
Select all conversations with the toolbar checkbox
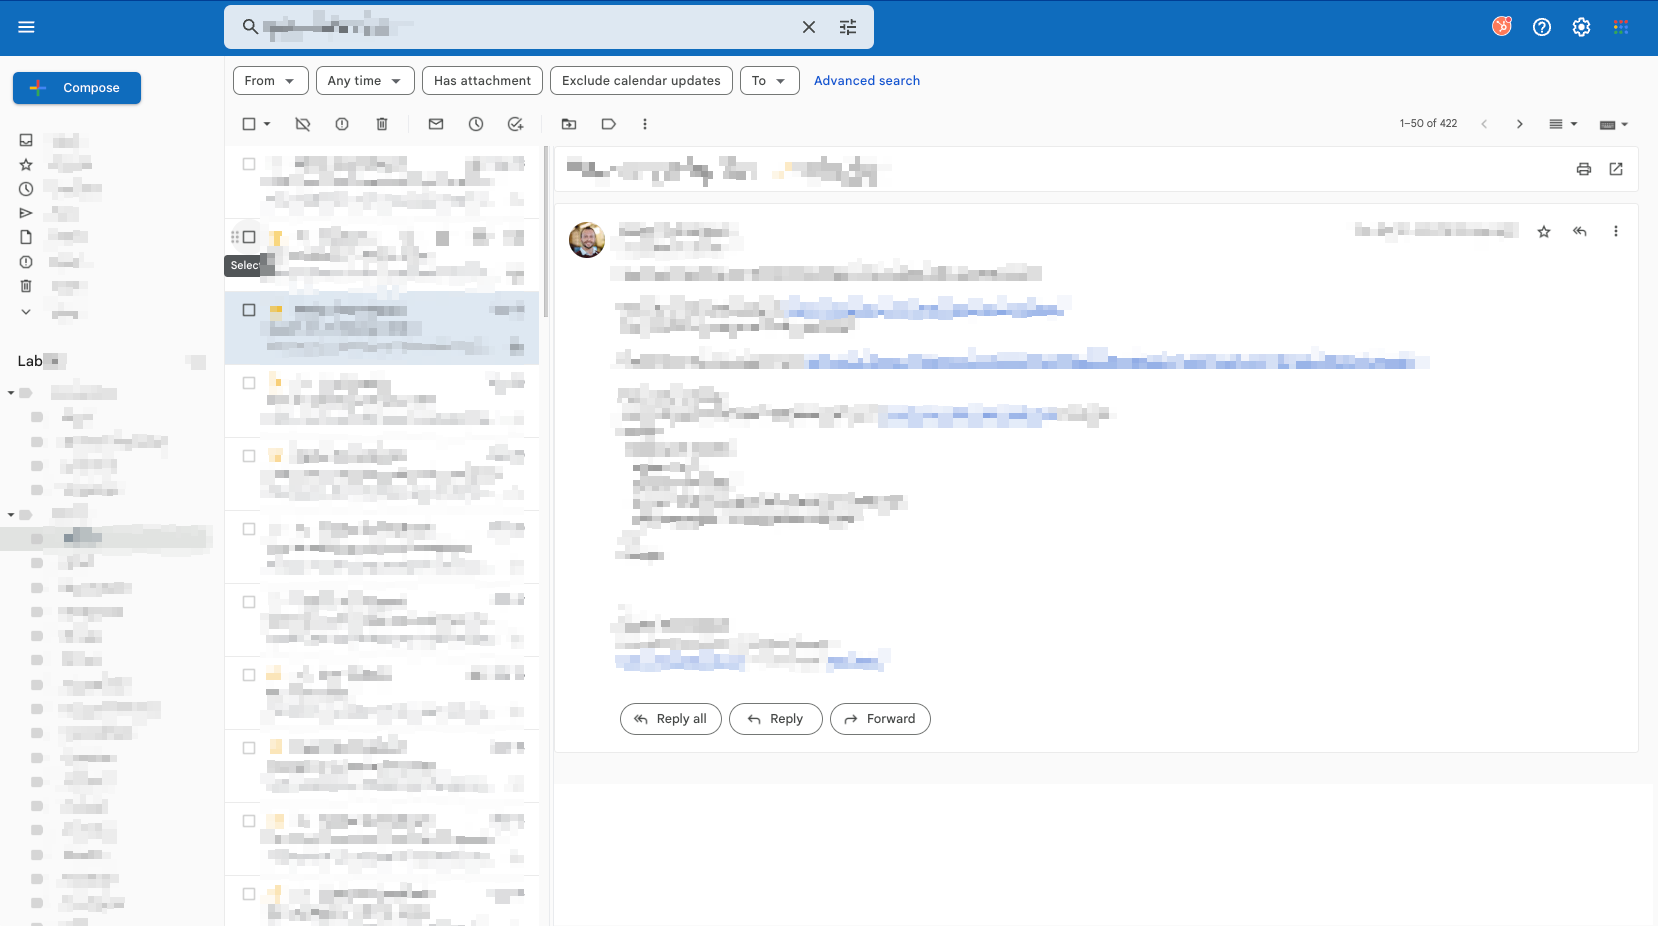point(248,123)
